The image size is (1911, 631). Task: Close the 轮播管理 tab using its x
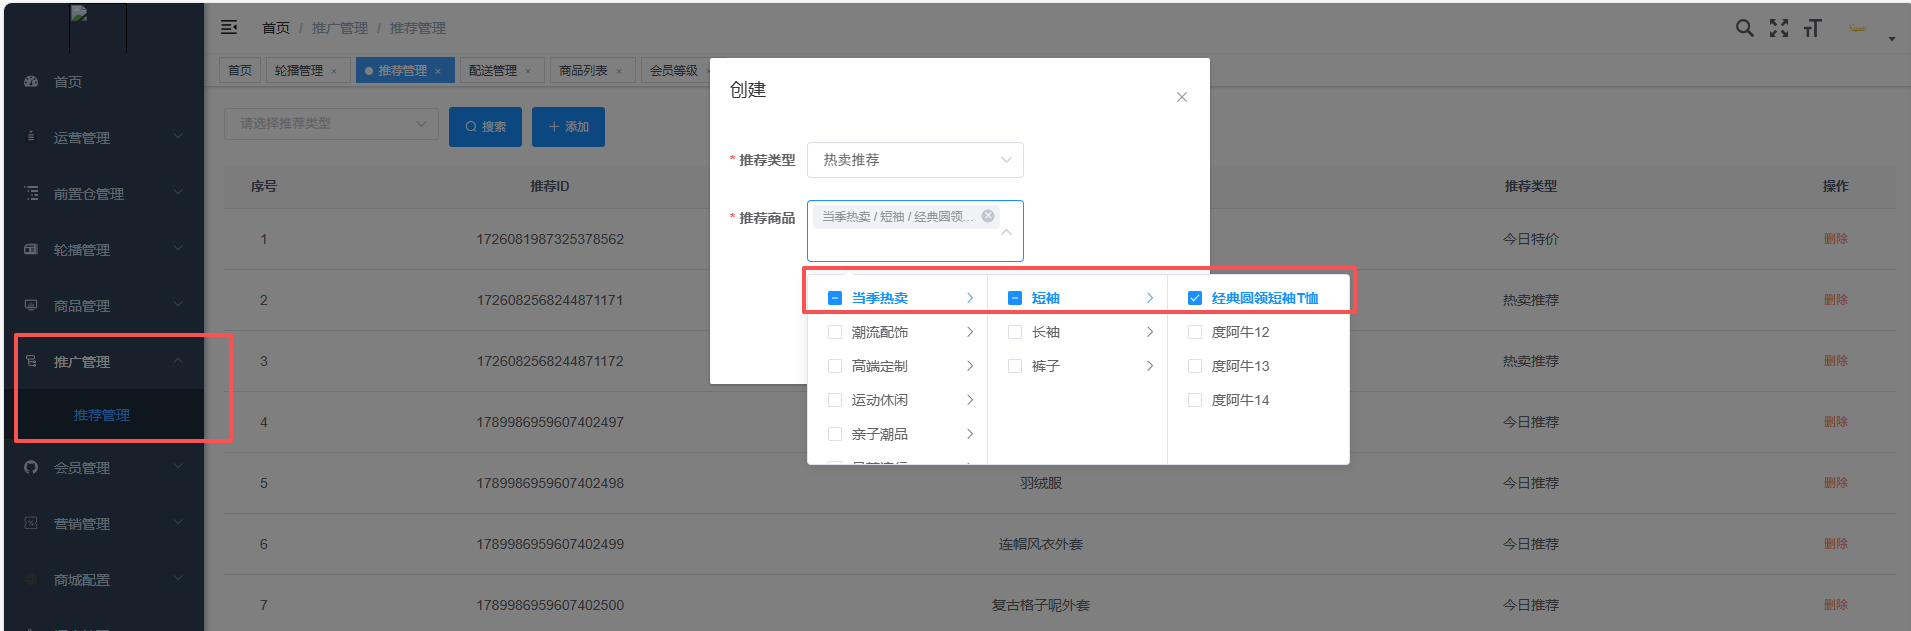(x=334, y=71)
